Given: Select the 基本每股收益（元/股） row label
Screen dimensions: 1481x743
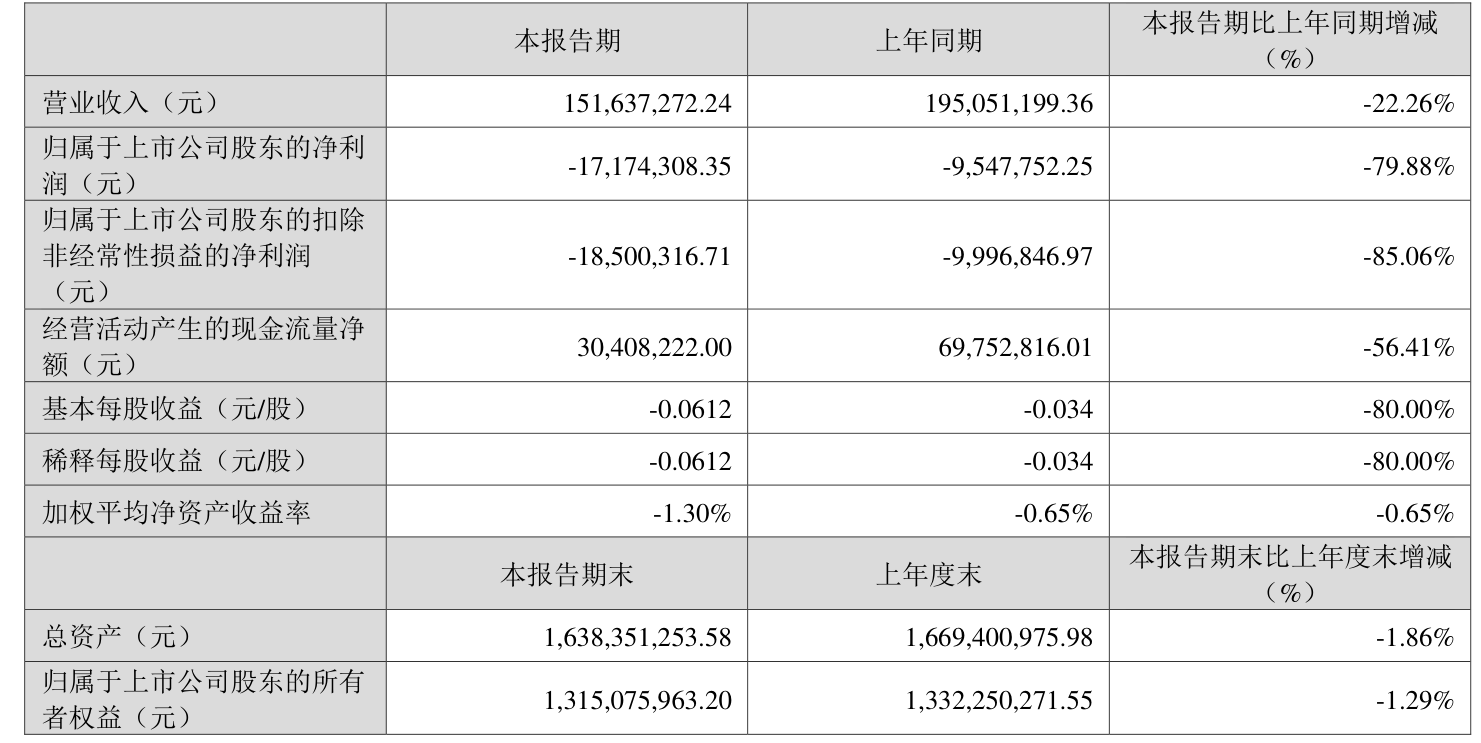Looking at the screenshot, I should coord(174,409).
